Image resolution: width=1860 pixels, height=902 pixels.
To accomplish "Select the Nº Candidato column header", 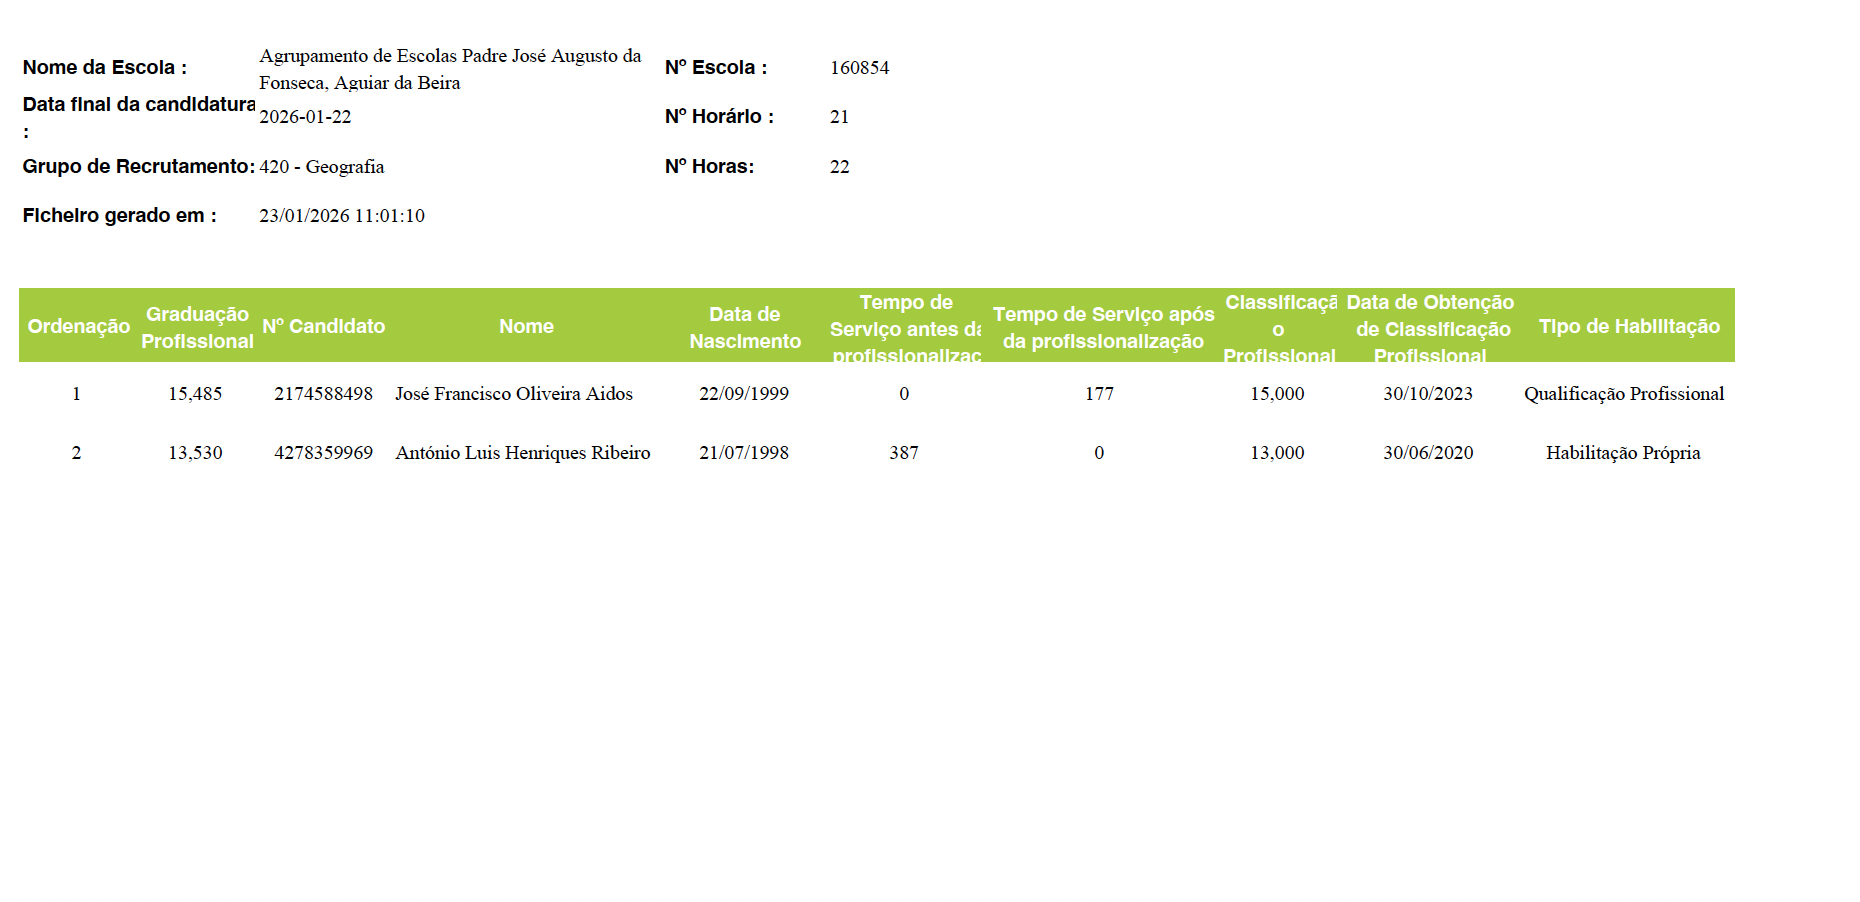I will tap(323, 326).
